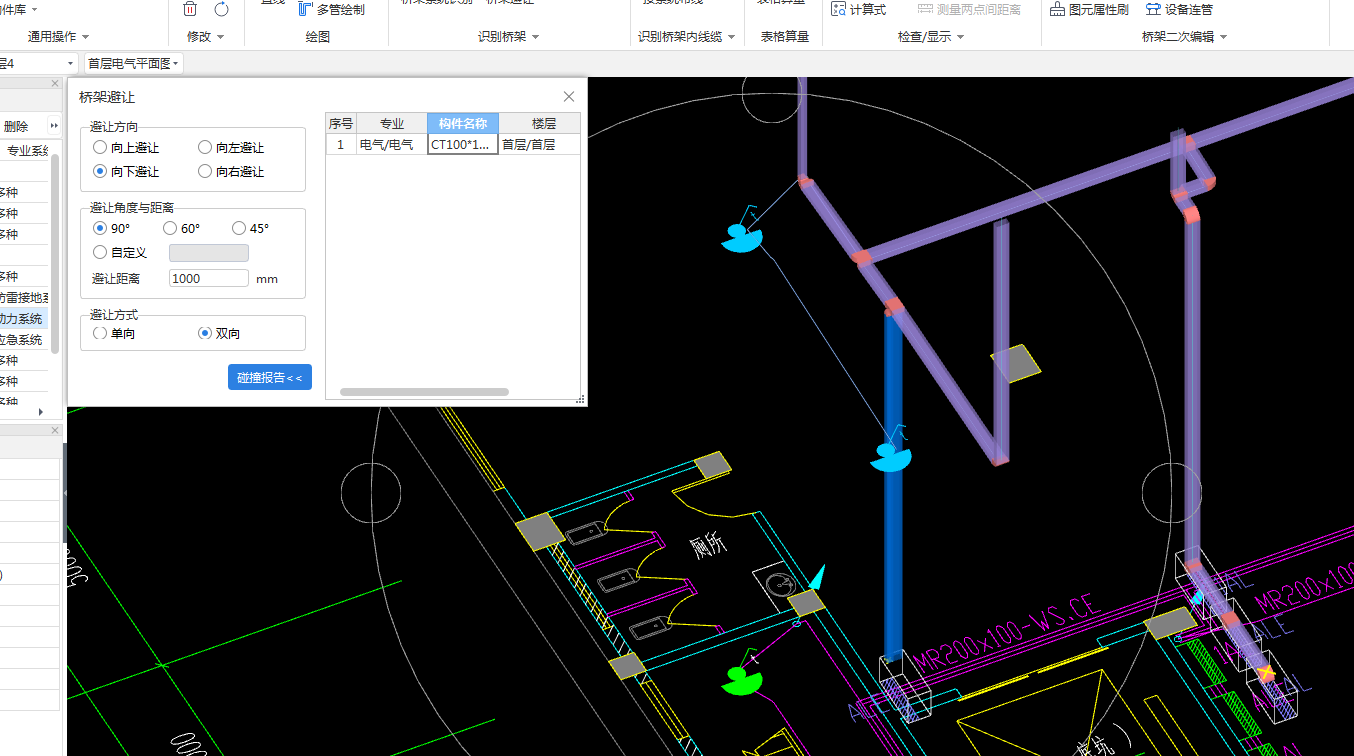Open the 首层电气平面图 drawing dropdown
1354x756 pixels.
[134, 63]
